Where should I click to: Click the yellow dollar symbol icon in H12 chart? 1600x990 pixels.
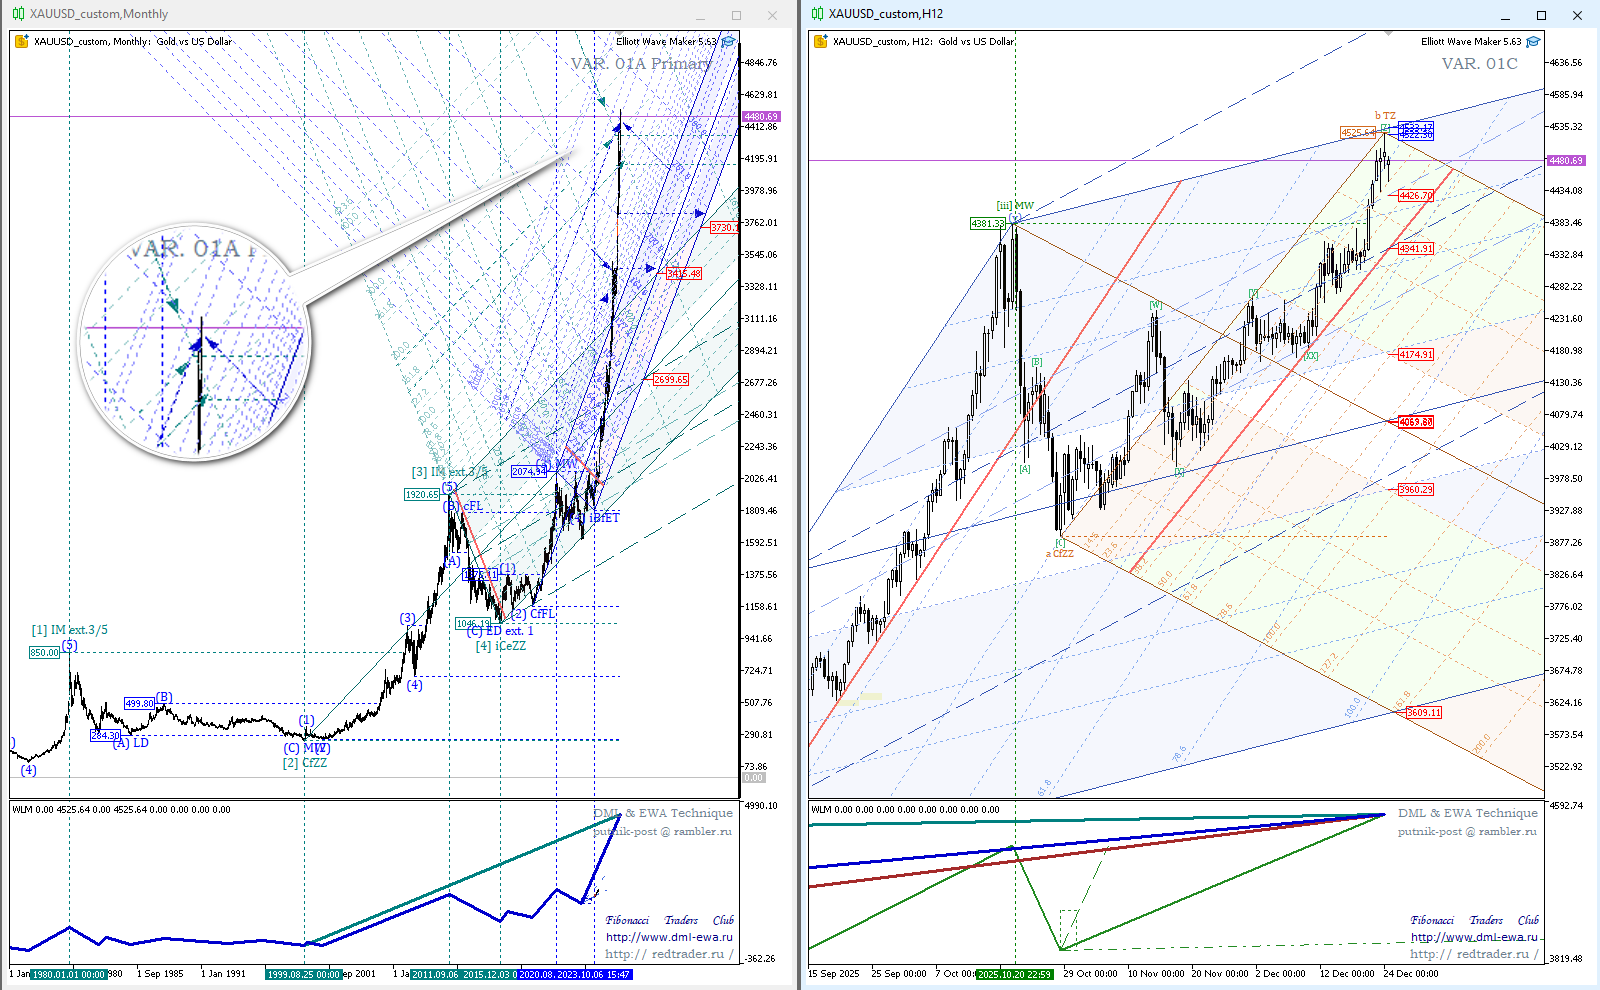820,42
